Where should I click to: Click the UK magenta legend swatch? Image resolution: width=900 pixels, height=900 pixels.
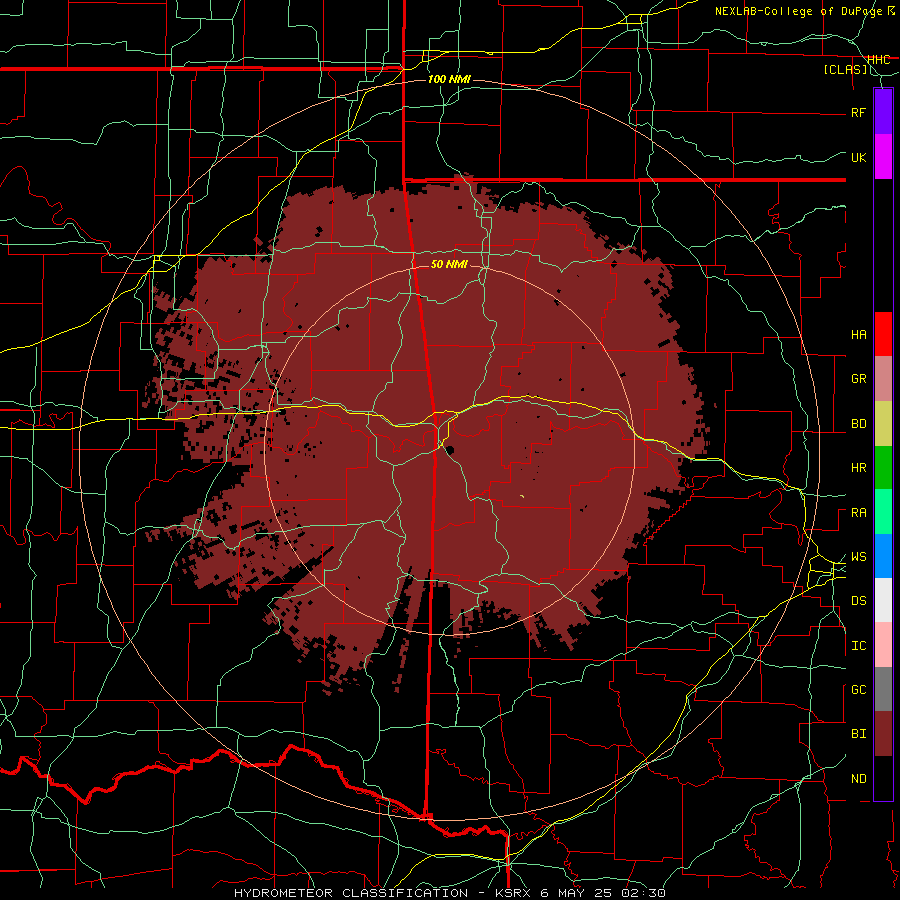[x=883, y=157]
